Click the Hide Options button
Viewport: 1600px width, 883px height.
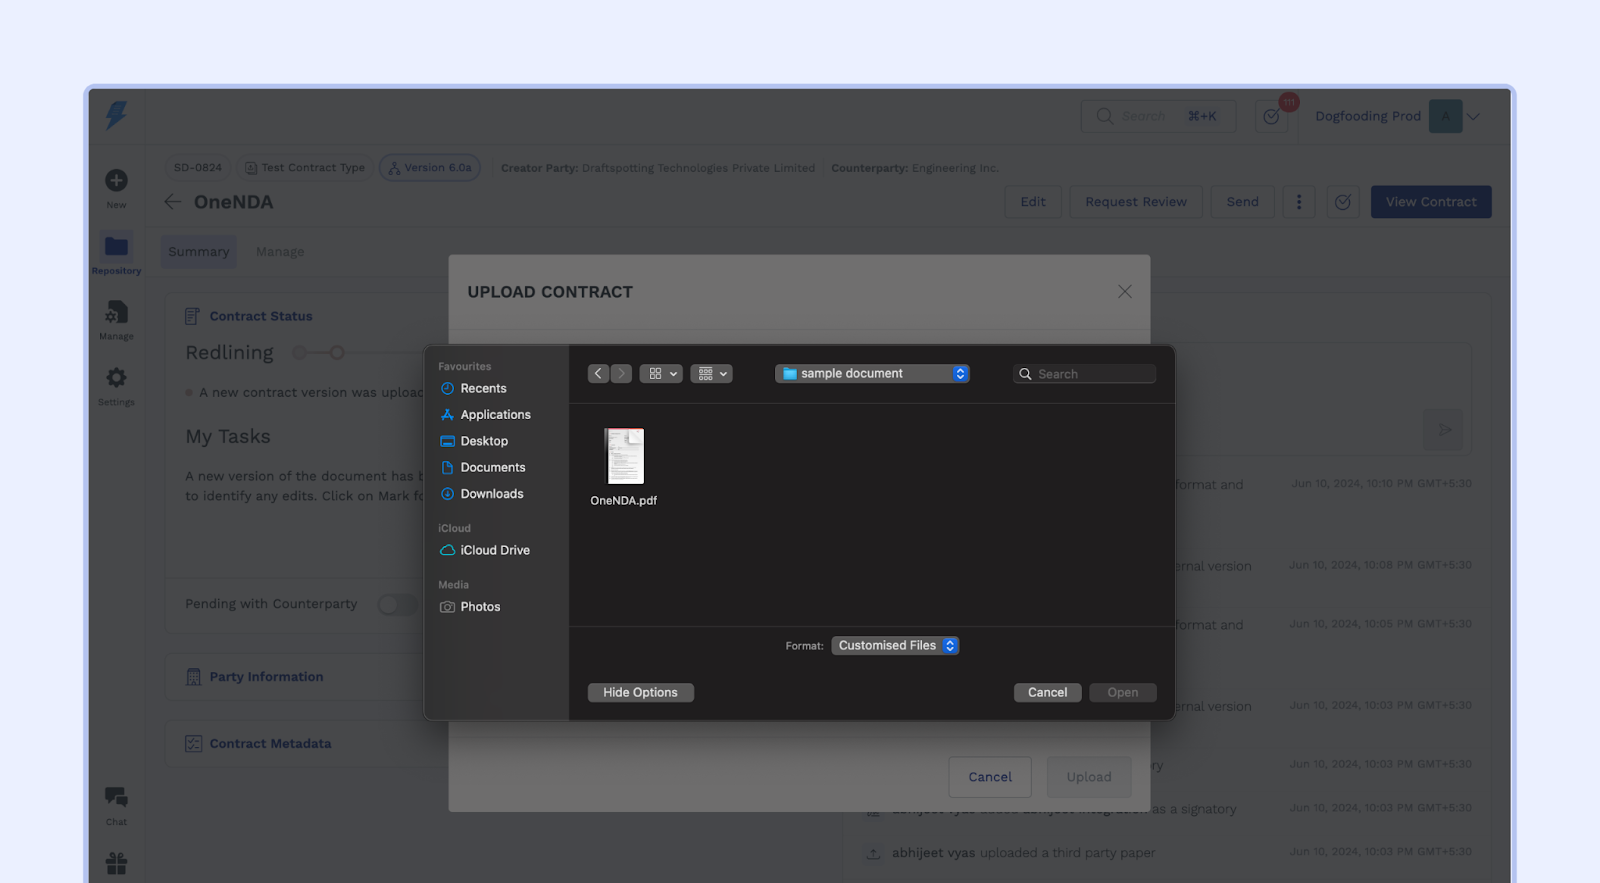[x=640, y=693]
